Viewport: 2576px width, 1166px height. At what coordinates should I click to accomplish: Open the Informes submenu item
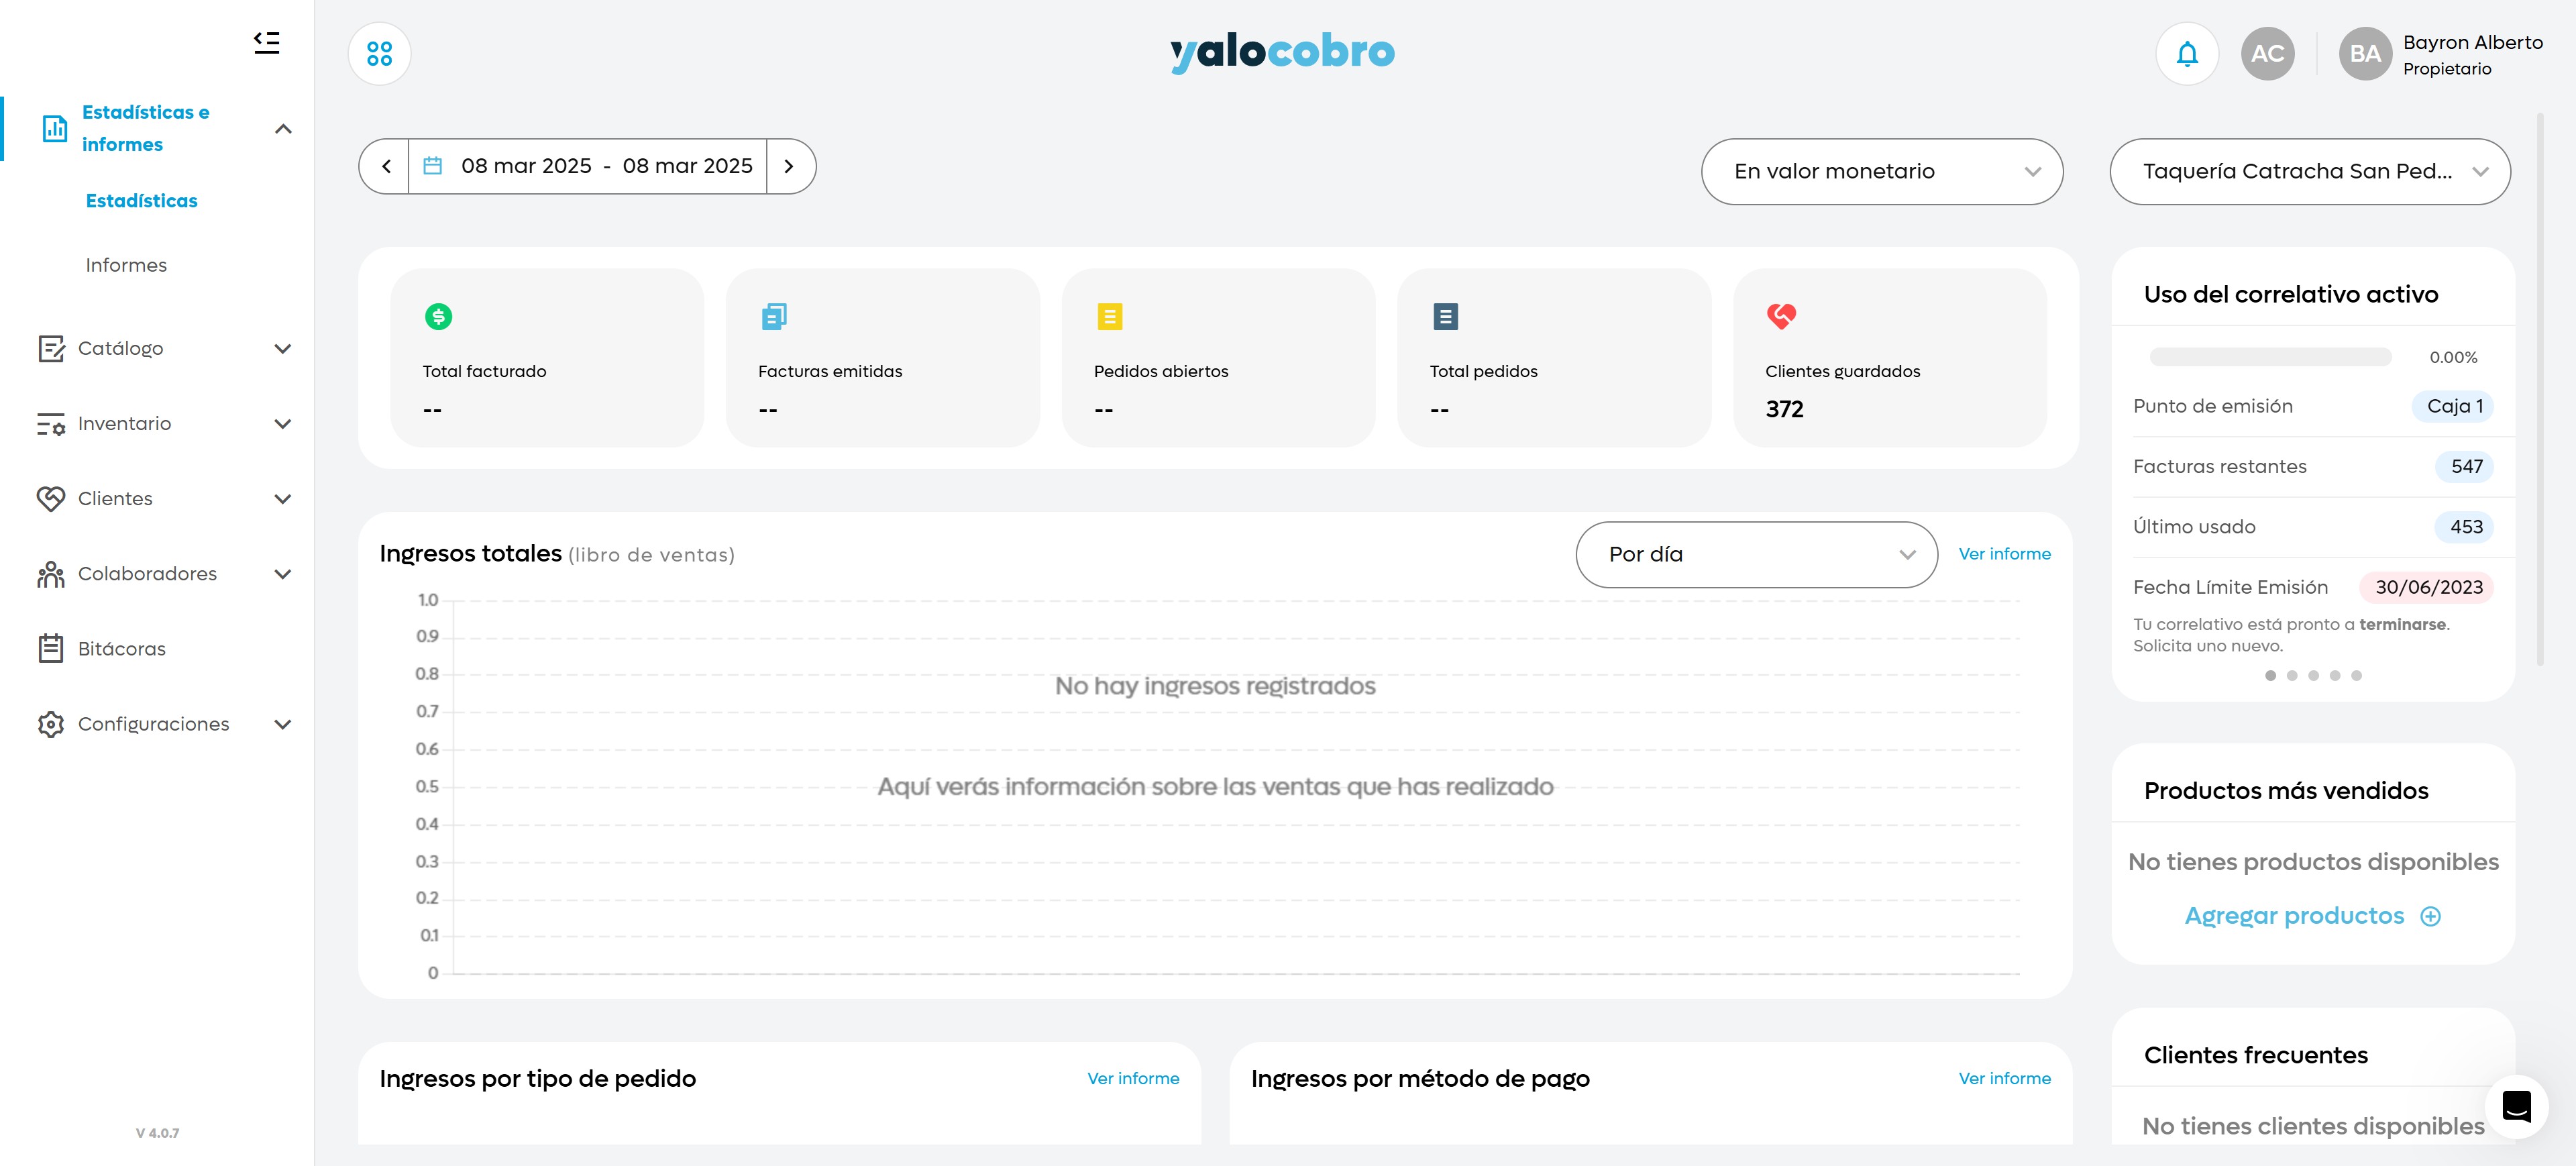pos(126,265)
